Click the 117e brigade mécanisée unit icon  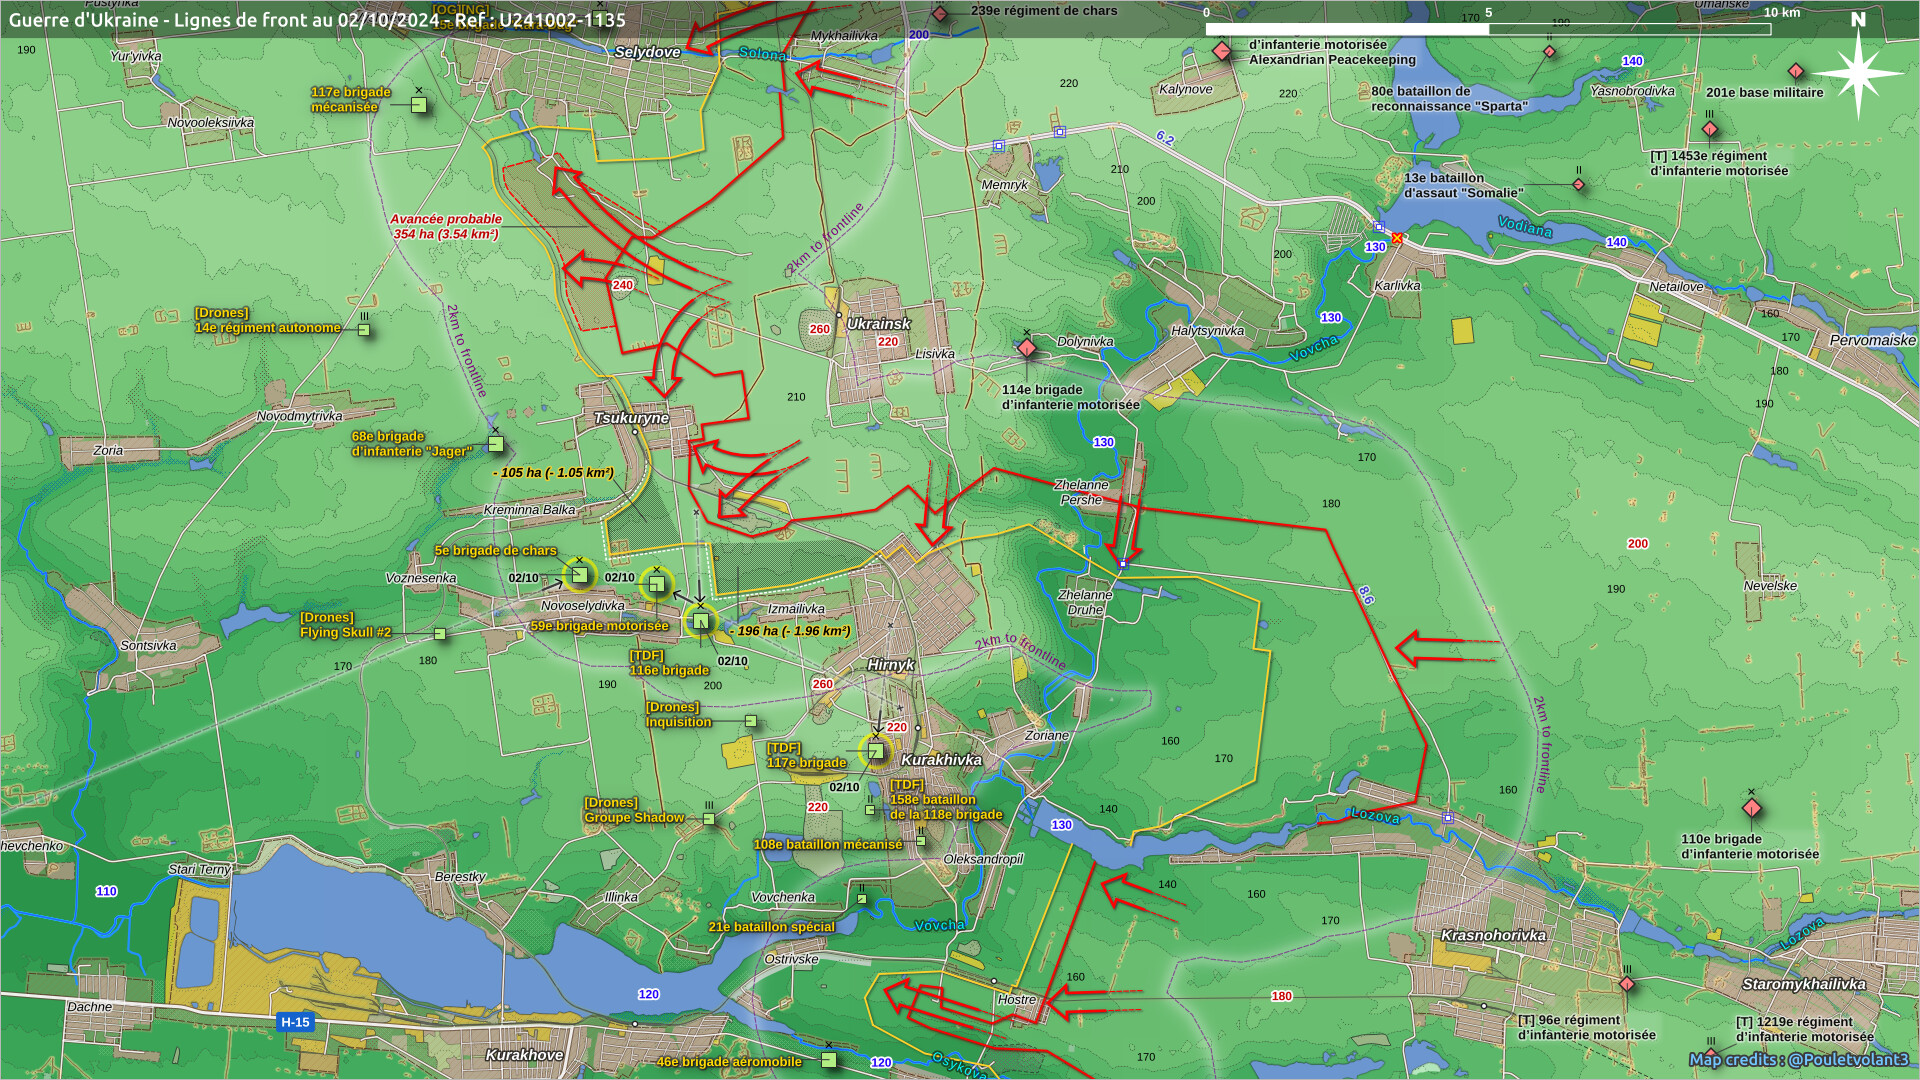[x=419, y=105]
